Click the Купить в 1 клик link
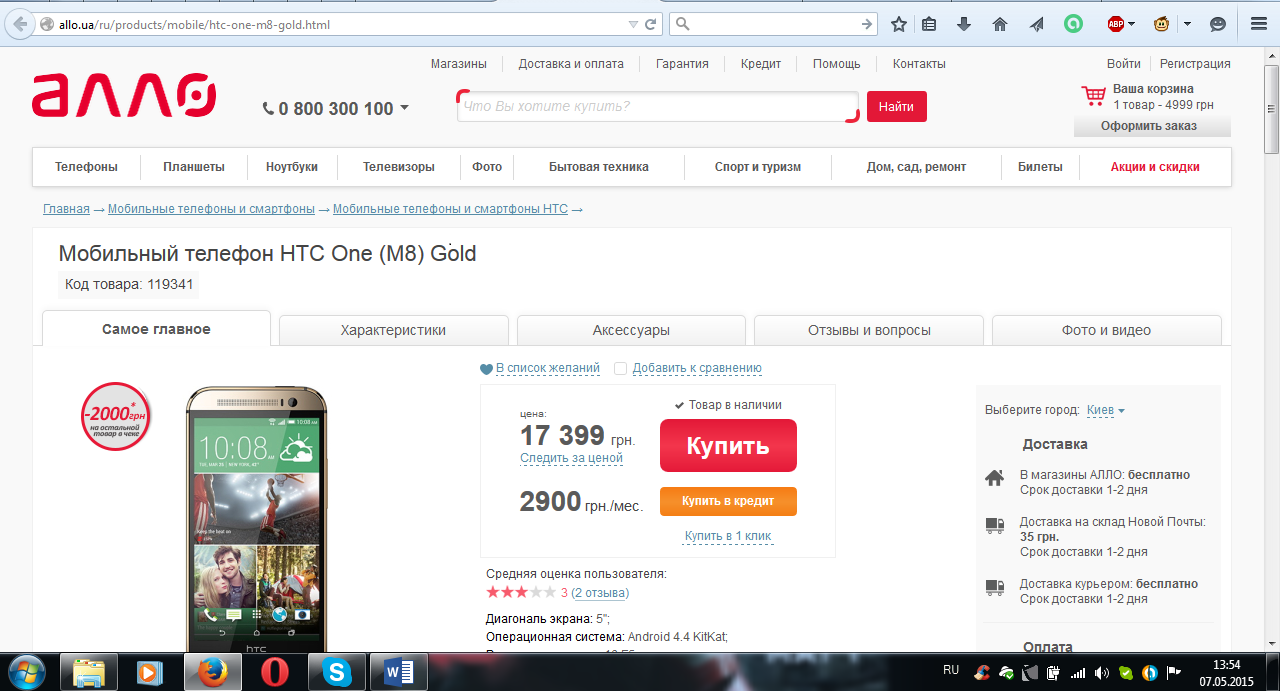This screenshot has height=691, width=1280. 728,537
